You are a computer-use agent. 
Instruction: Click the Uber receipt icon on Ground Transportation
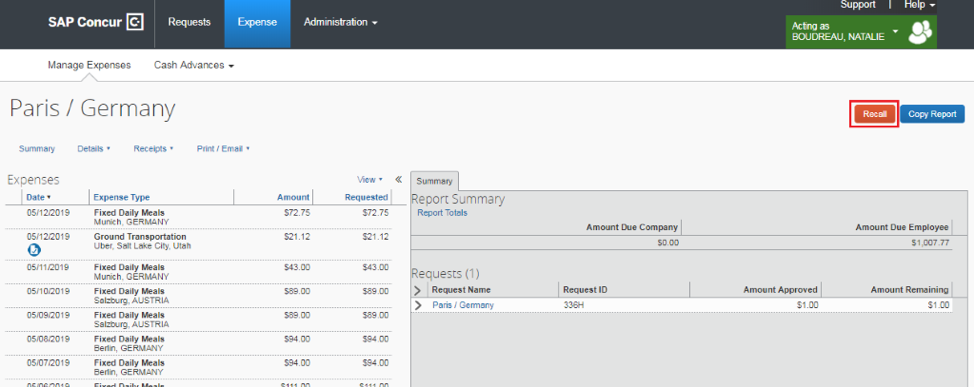click(34, 249)
